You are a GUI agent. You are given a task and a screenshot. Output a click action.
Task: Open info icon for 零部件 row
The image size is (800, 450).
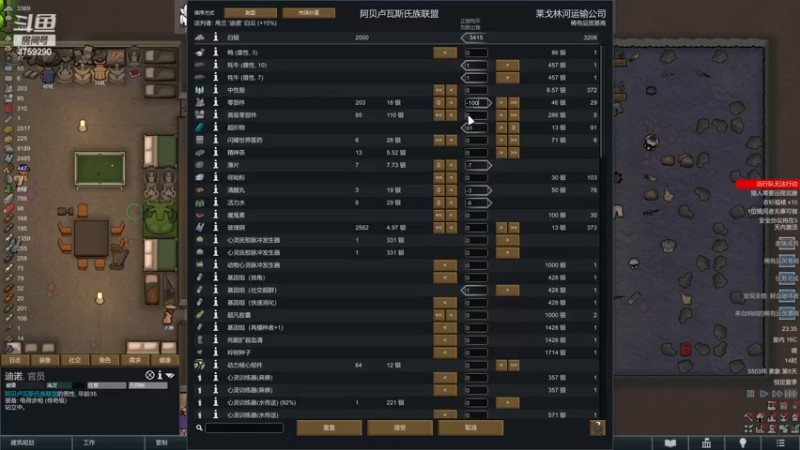pos(215,103)
